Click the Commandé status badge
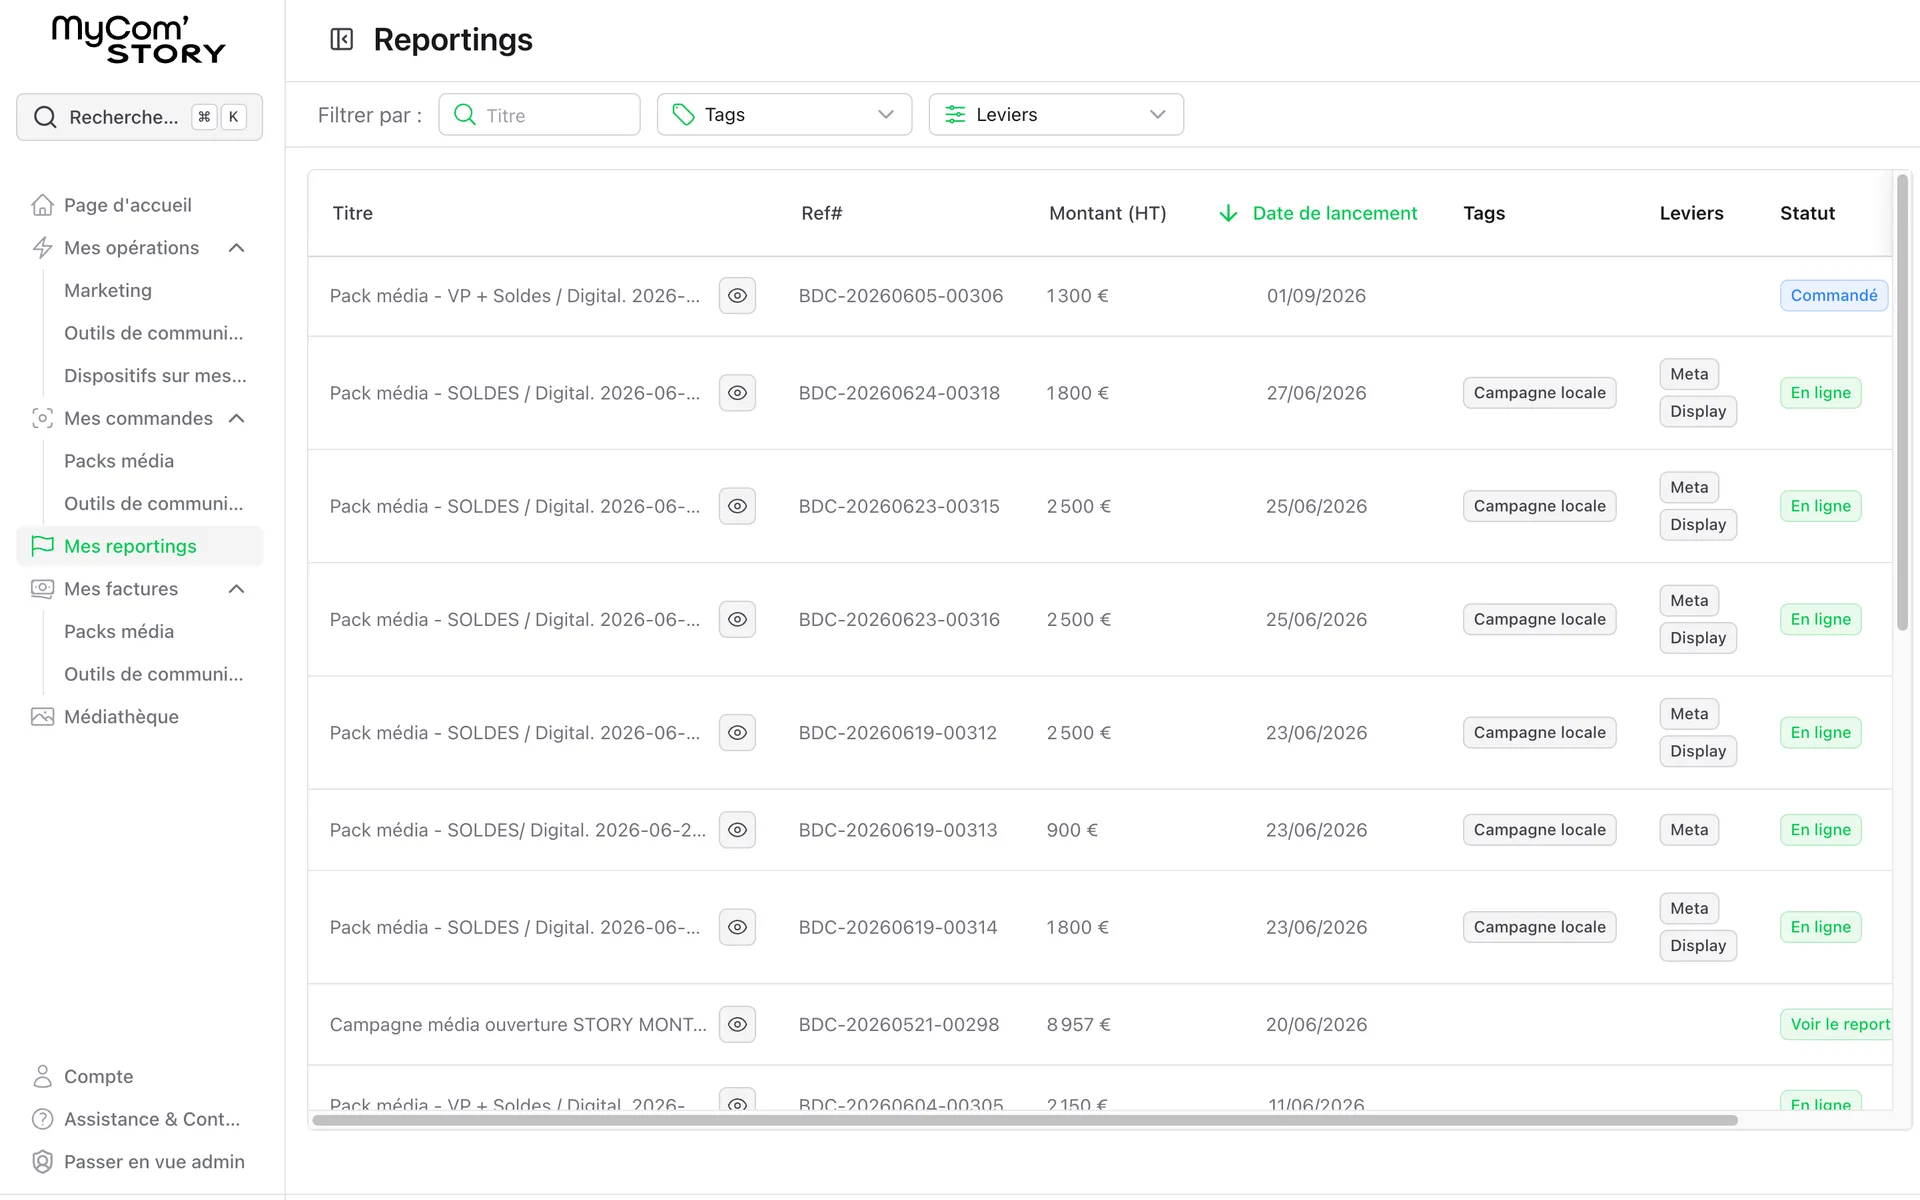1920x1200 pixels. (x=1833, y=296)
